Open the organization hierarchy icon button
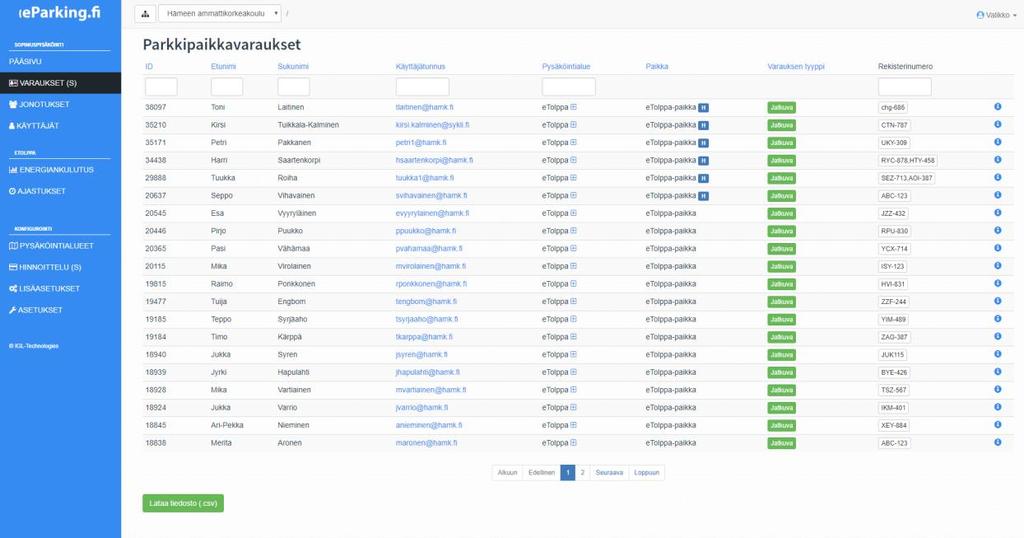Screen dimensions: 1024x538 [145, 14]
